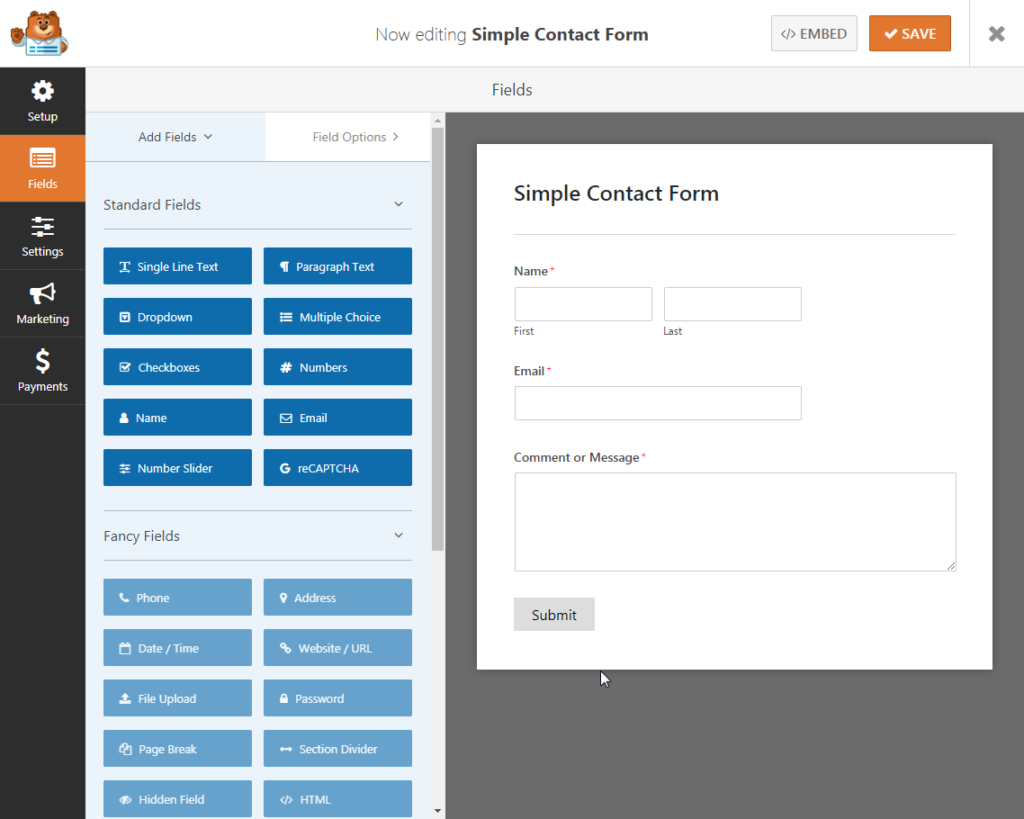Add a Hidden Field
This screenshot has width=1024, height=819.
177,798
